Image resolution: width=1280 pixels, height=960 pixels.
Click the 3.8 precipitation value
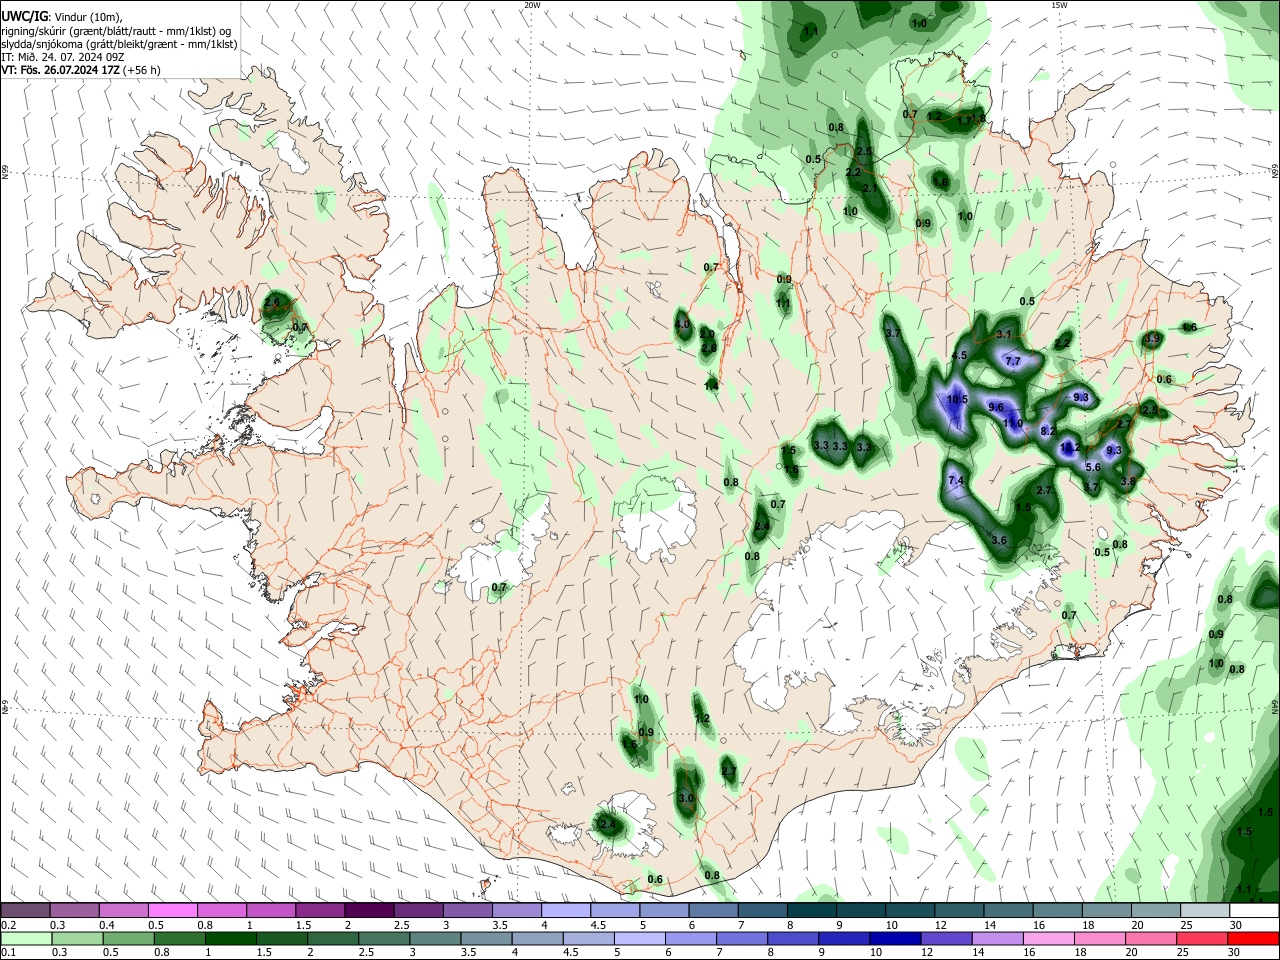(1128, 482)
